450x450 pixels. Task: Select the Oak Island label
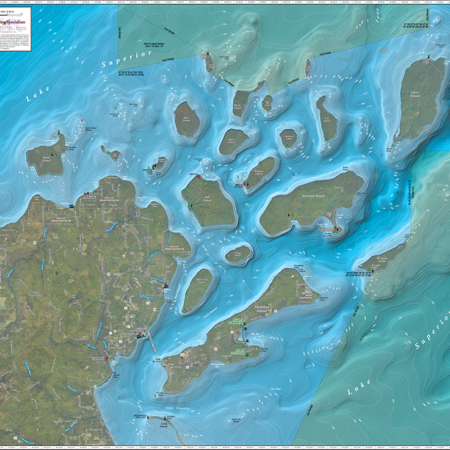(207, 199)
